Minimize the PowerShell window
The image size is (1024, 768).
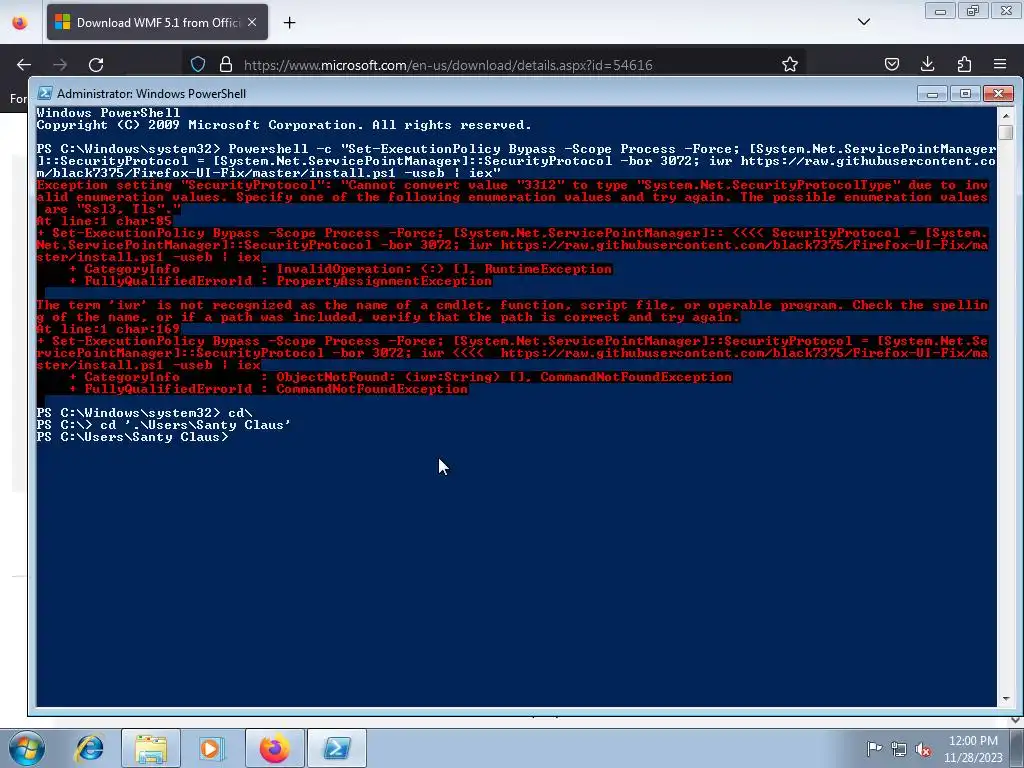coord(932,94)
